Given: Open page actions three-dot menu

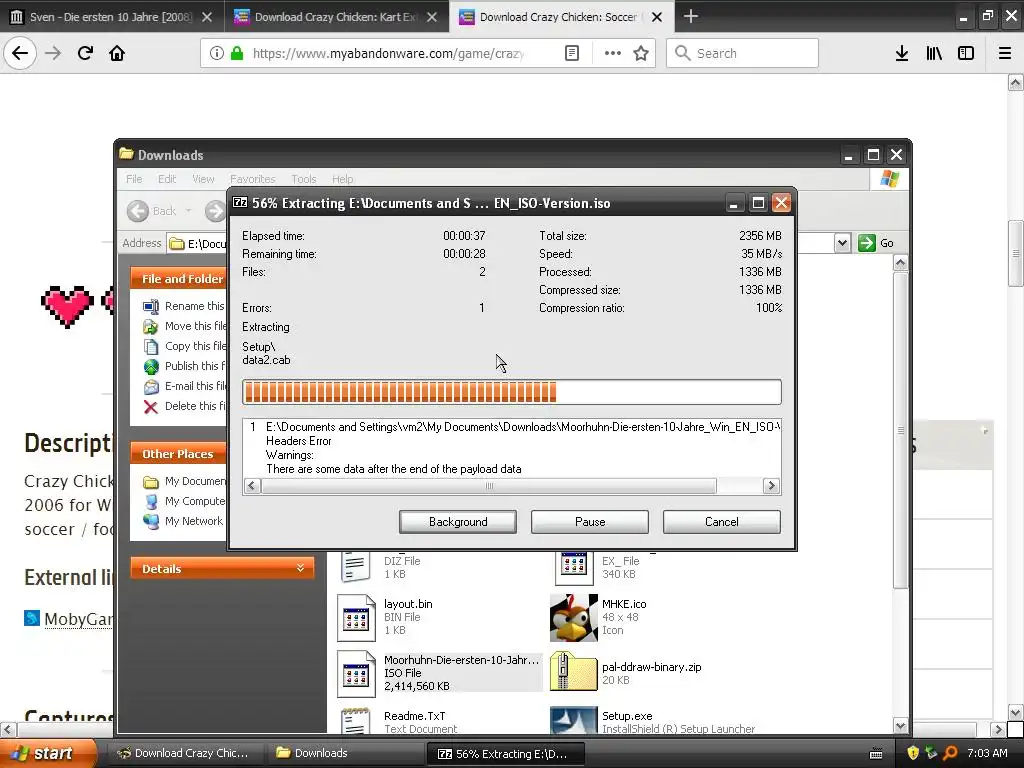Looking at the screenshot, I should point(612,53).
